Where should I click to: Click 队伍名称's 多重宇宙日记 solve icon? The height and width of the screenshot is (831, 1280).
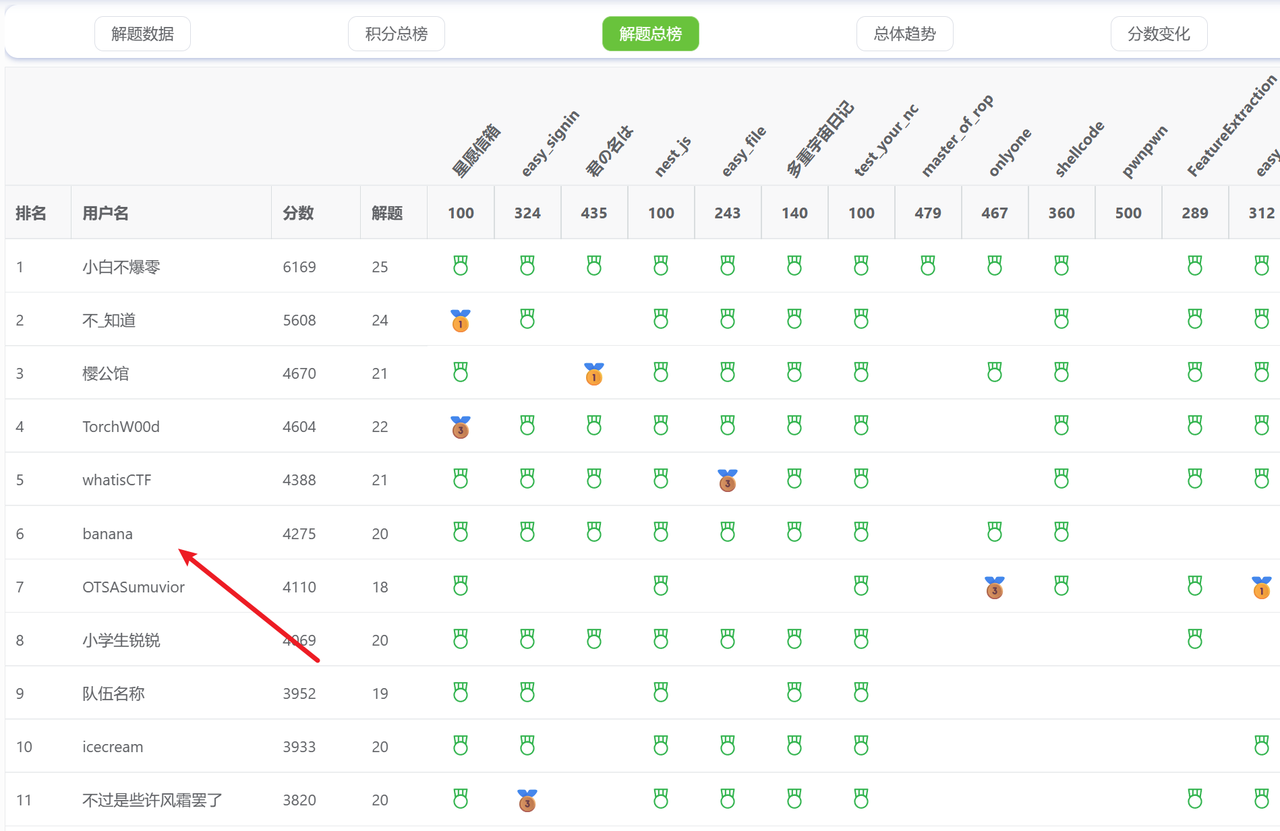[x=794, y=692]
